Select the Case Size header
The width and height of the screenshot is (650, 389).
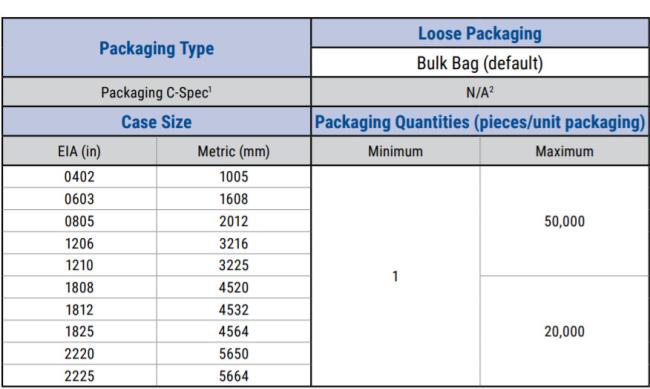(157, 122)
